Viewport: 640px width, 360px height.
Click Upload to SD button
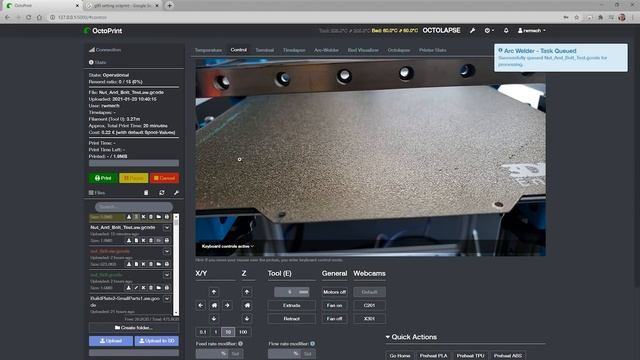tap(157, 341)
